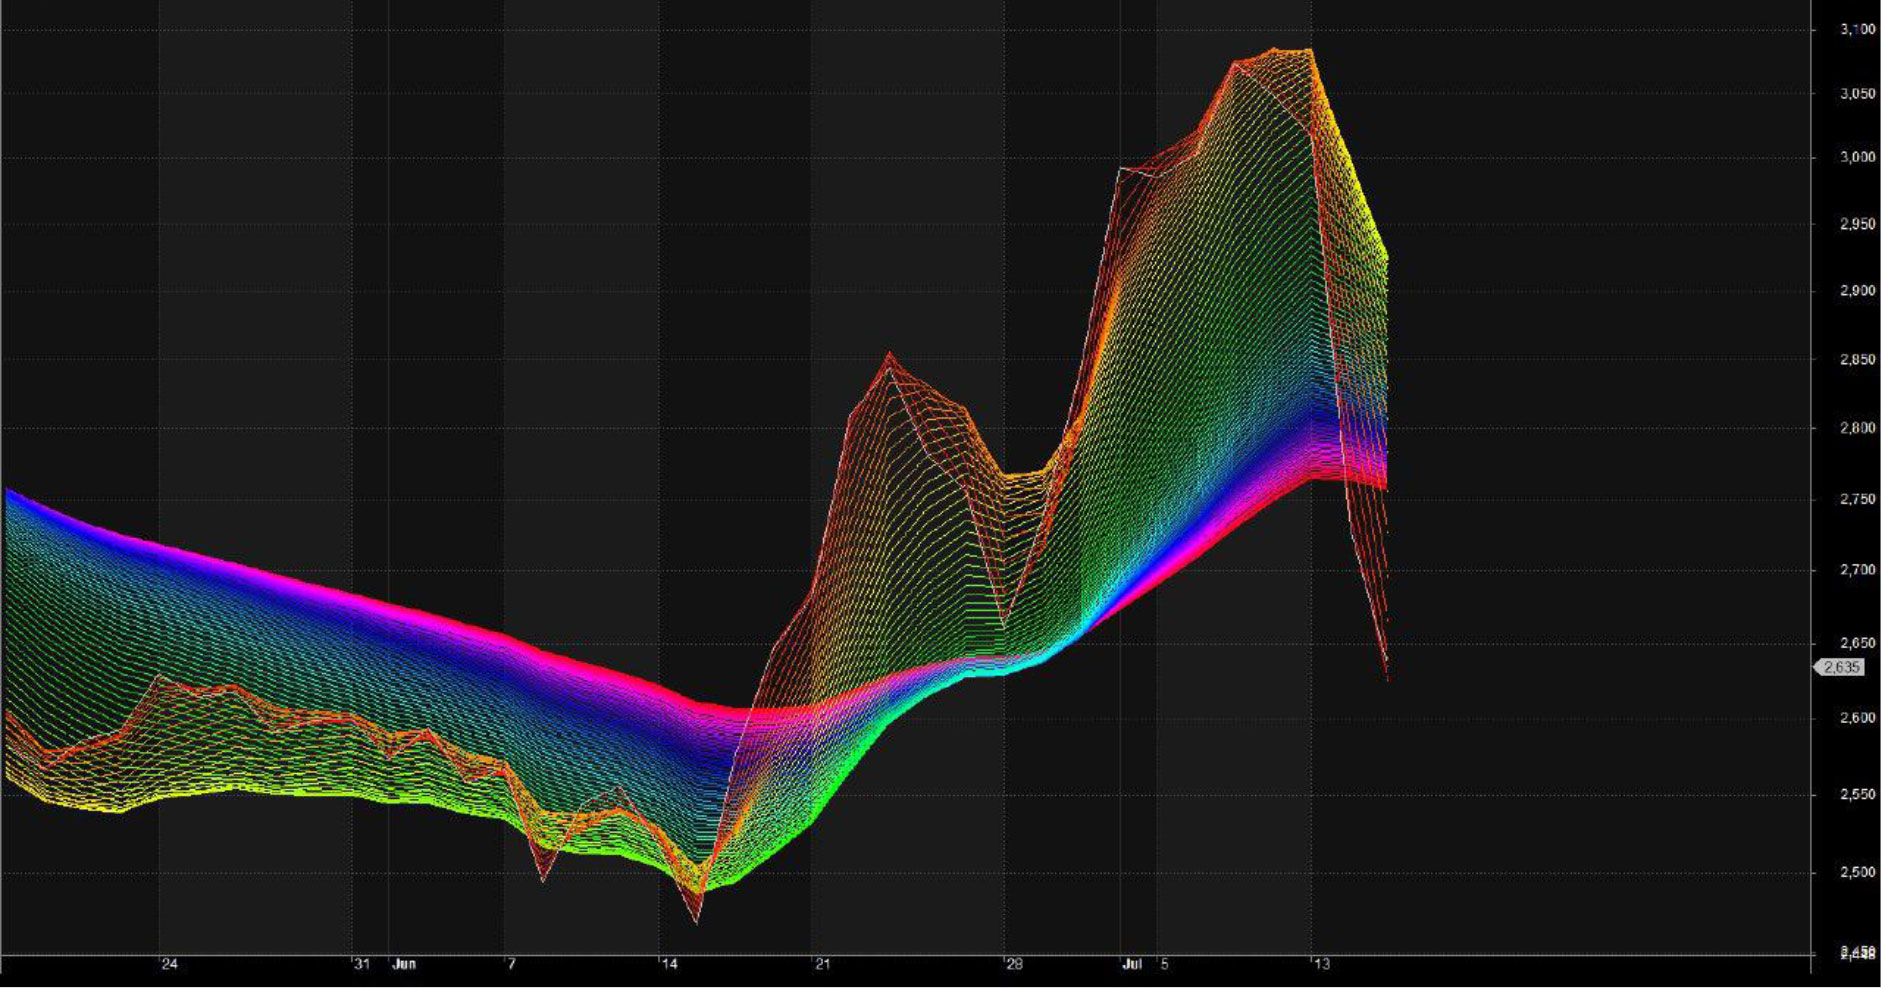Click the 2,700 price axis label
Viewport: 1881px width, 988px height.
[1857, 570]
